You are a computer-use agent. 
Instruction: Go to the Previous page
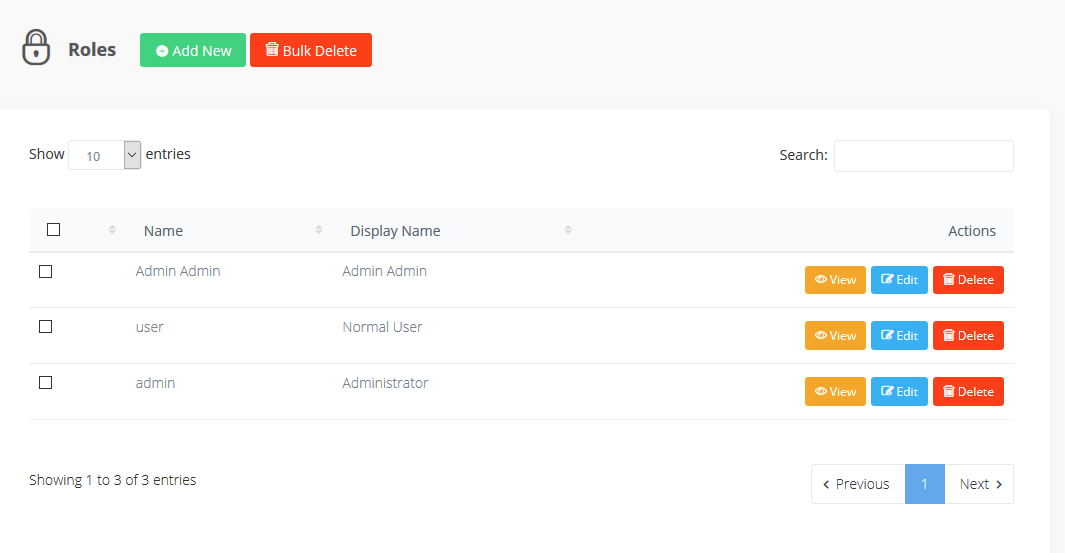(857, 484)
